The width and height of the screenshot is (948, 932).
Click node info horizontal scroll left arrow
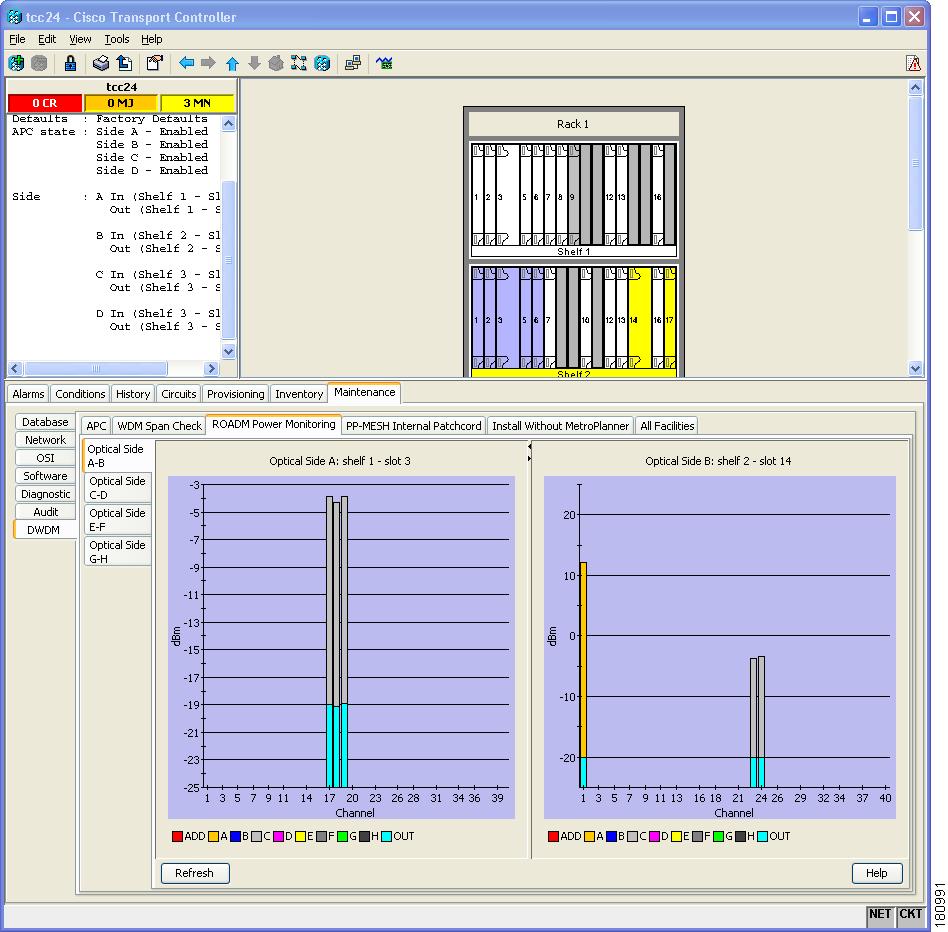coord(16,368)
